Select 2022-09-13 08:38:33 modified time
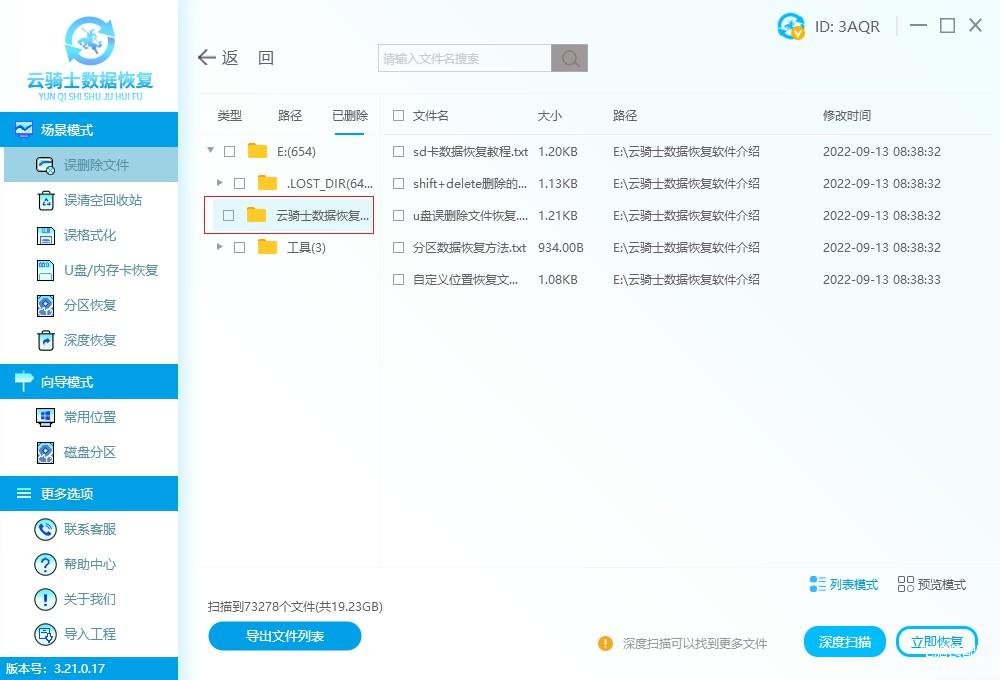1000x680 pixels. pyautogui.click(x=881, y=279)
